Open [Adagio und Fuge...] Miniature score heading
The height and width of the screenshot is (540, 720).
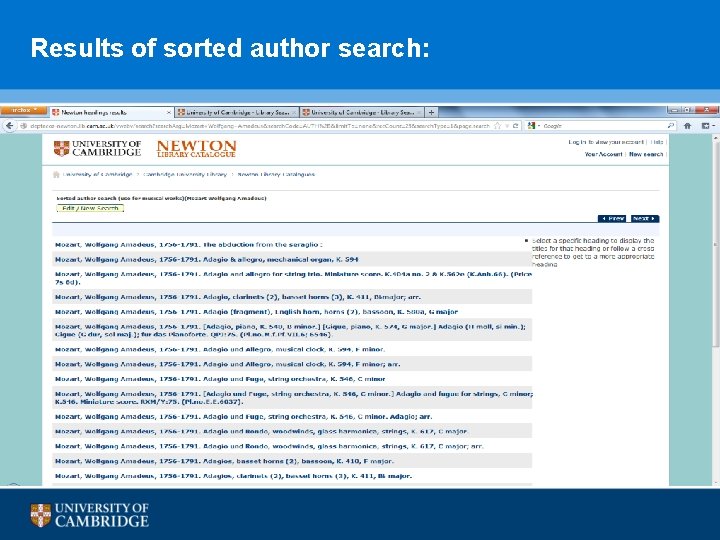pyautogui.click(x=294, y=398)
